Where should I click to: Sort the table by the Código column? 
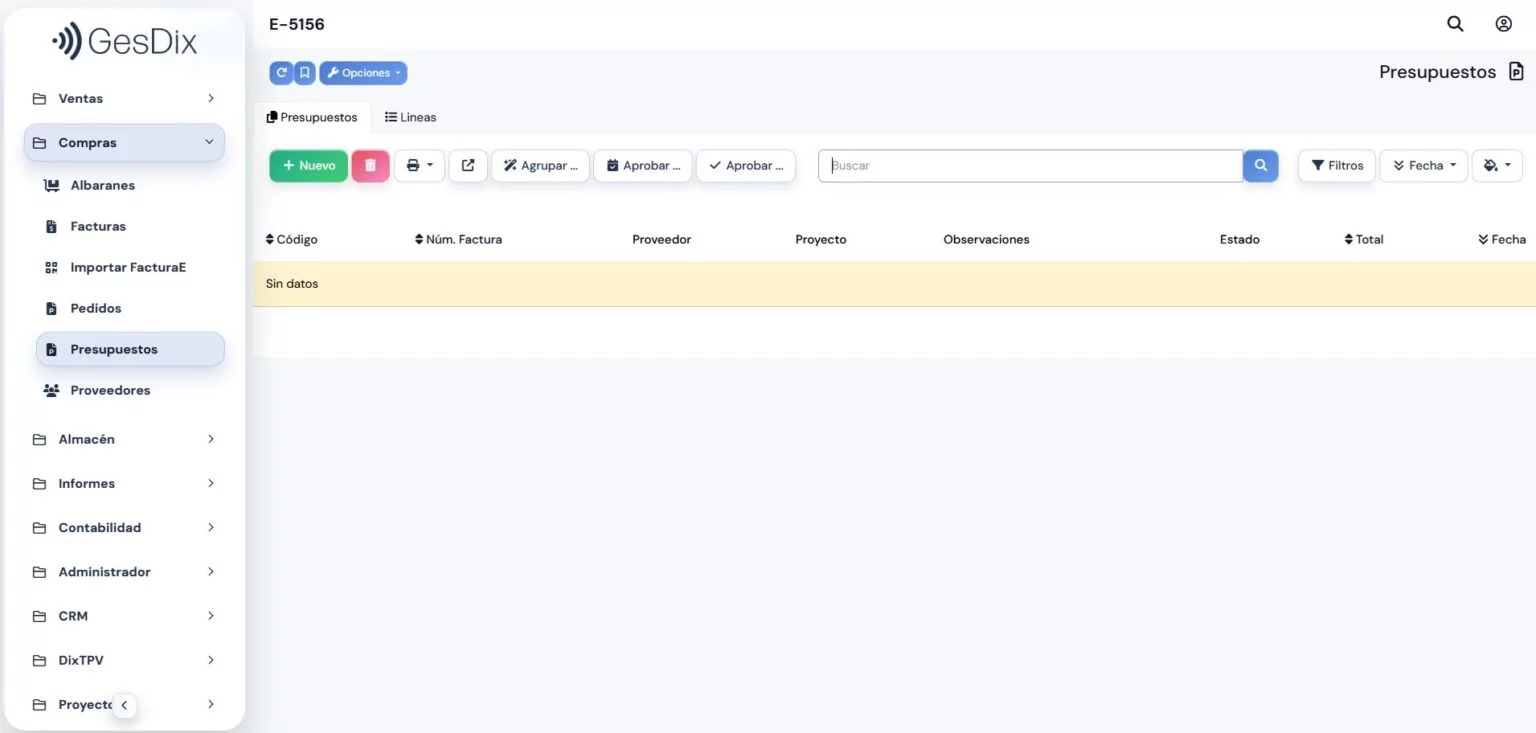pos(292,239)
